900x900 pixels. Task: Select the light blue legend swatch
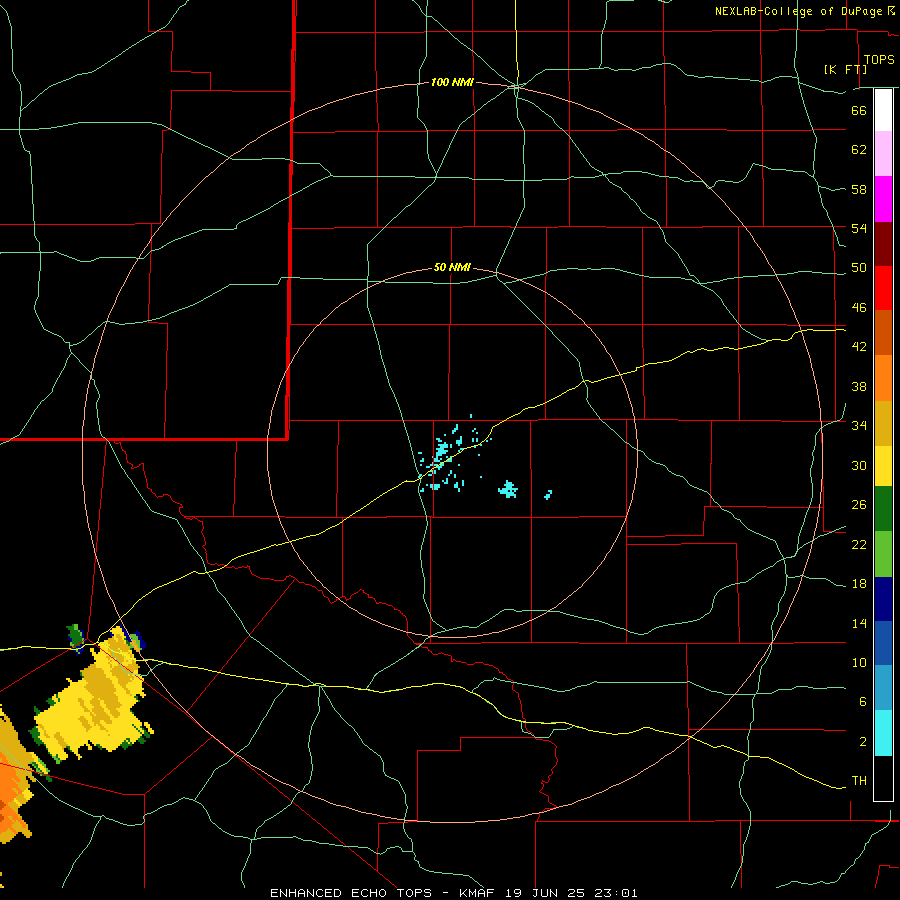(x=883, y=688)
